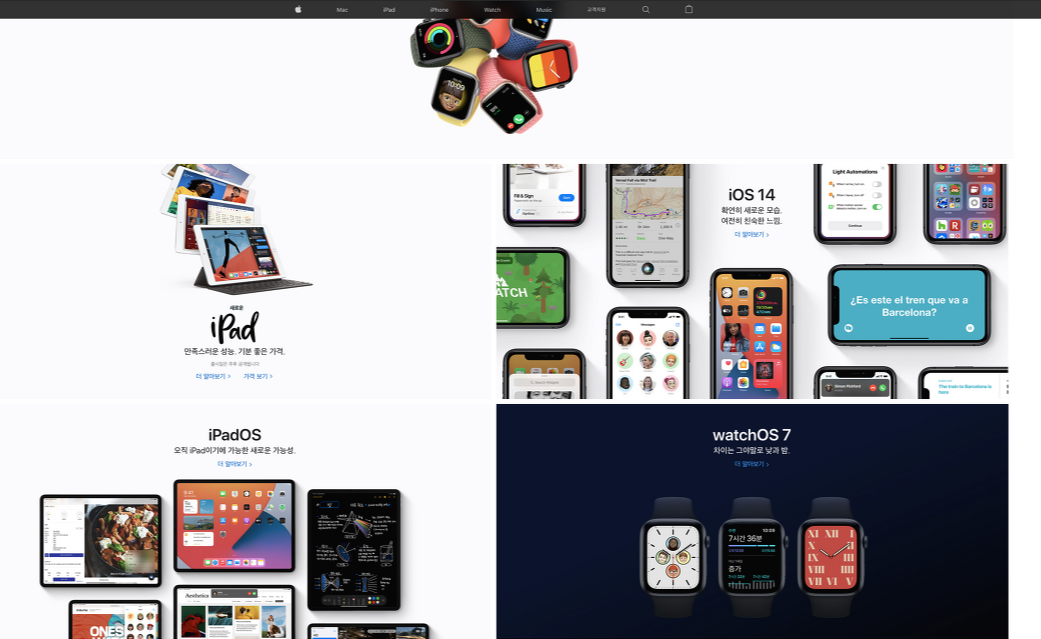Click the Apple logo in the navigation bar
1041x639 pixels.
point(298,9)
